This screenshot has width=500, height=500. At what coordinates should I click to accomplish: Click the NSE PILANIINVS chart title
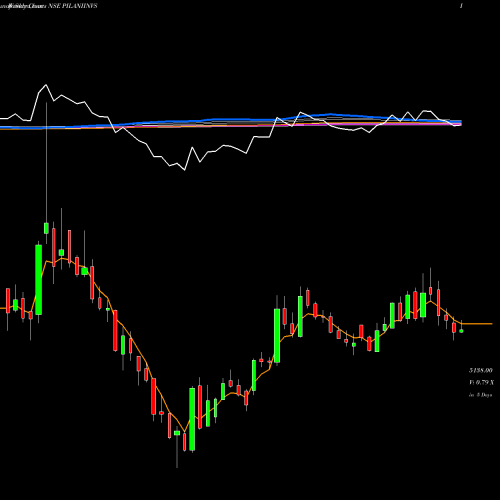click(73, 6)
